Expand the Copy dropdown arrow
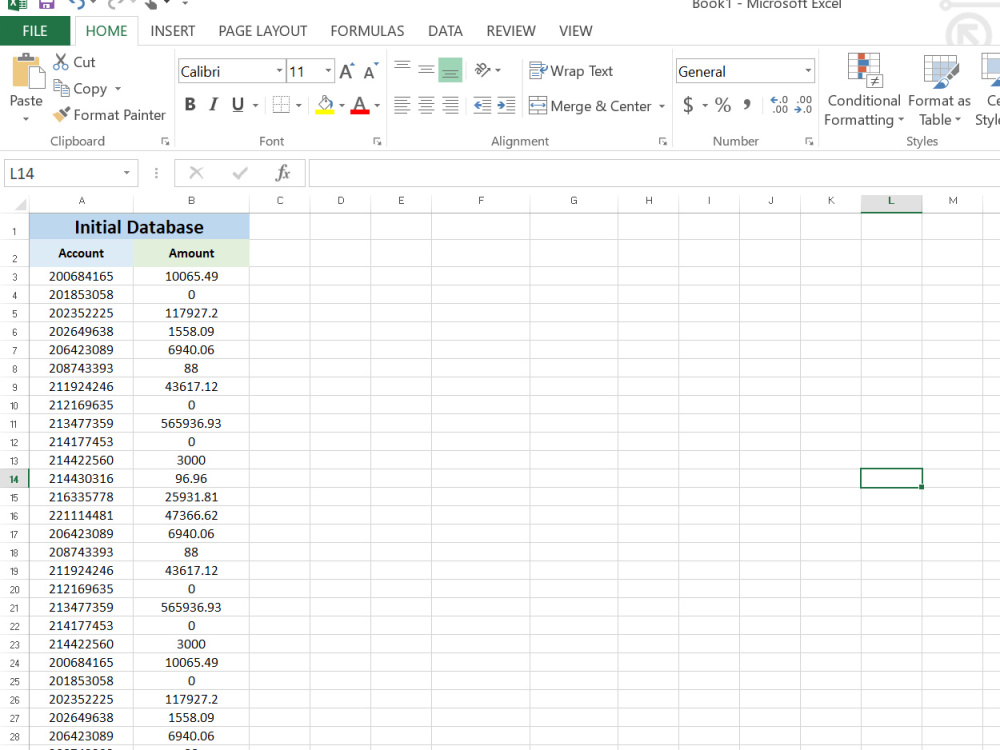This screenshot has width=1000, height=750. click(x=118, y=89)
